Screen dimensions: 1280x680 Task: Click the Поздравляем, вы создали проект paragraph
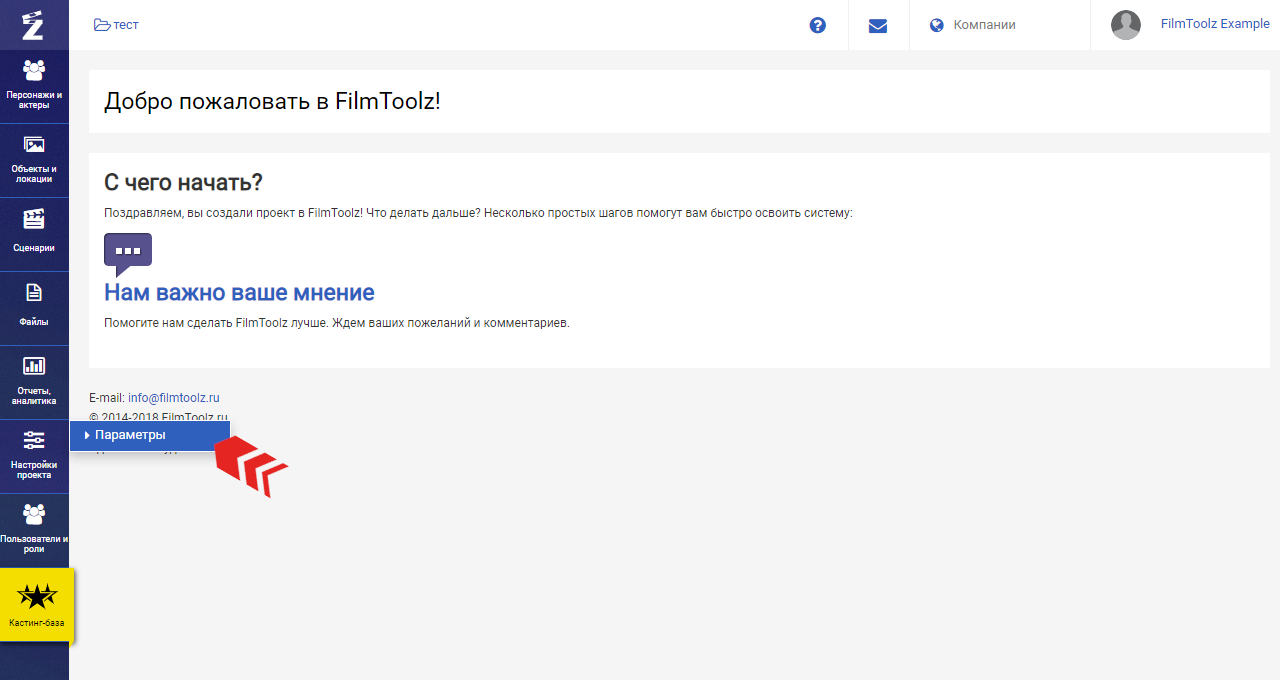(478, 213)
